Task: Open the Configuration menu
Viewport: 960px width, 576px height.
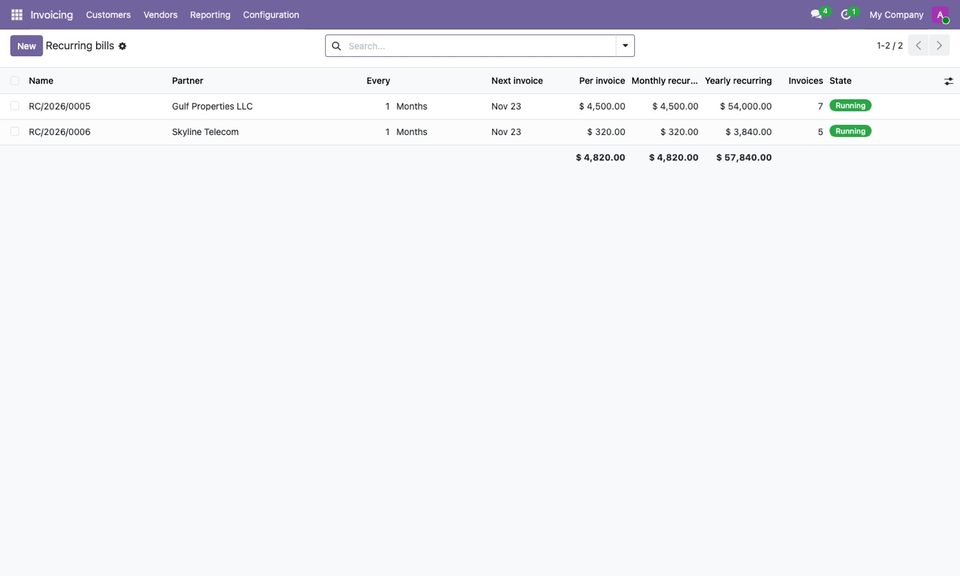Action: pyautogui.click(x=271, y=15)
